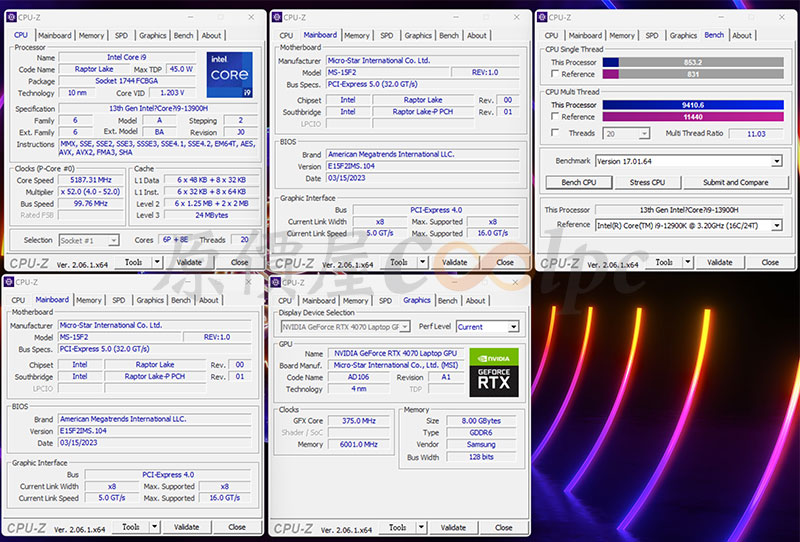Open the Socket #1 selection dropdown
Screen dimensions: 800x542
114,240
